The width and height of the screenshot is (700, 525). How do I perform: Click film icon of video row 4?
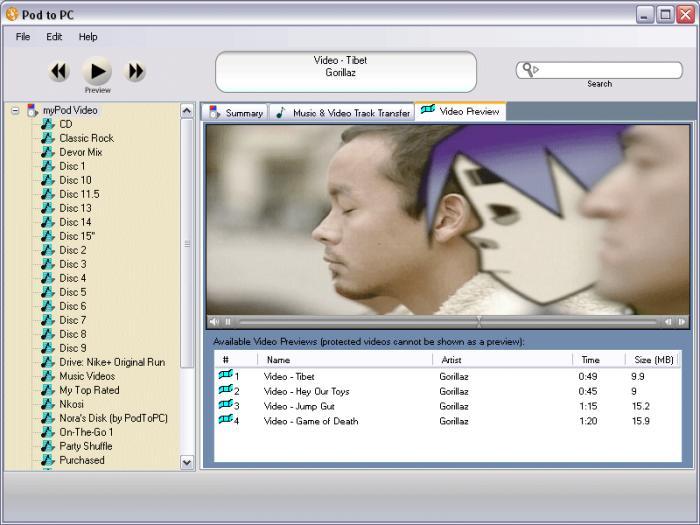click(226, 419)
